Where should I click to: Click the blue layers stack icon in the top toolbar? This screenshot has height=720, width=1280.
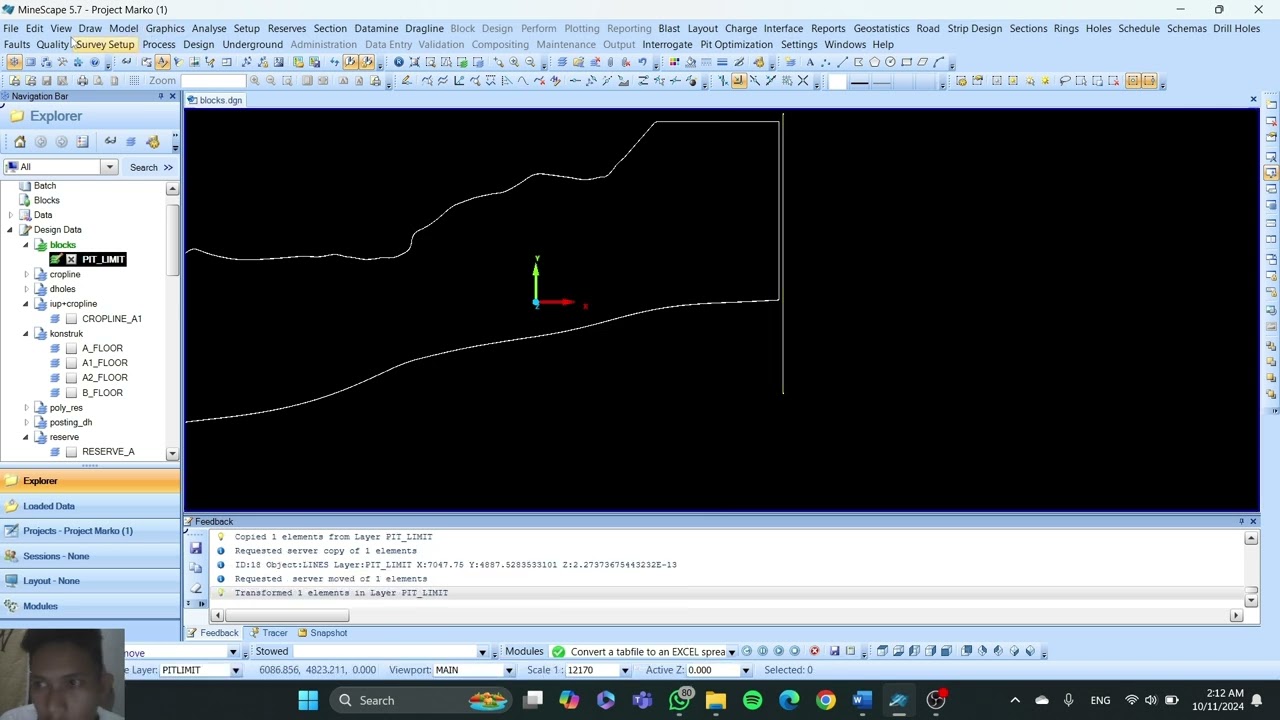click(562, 62)
